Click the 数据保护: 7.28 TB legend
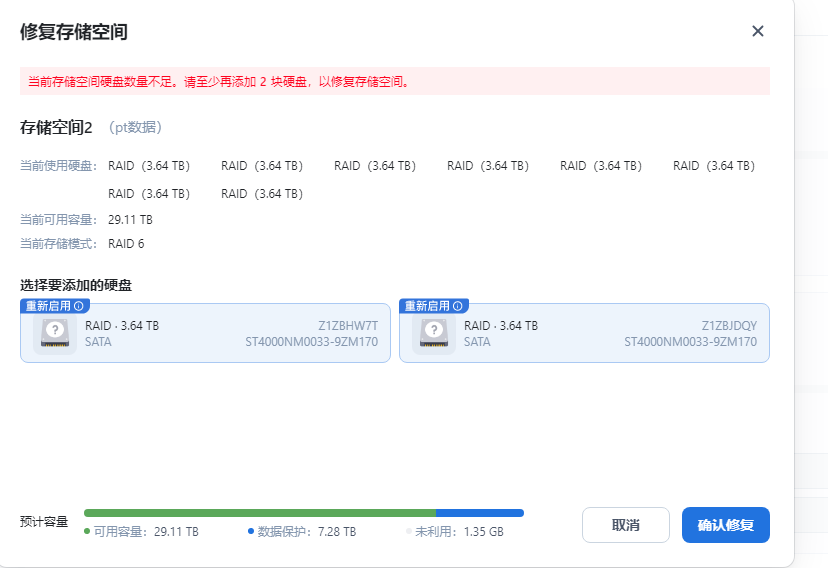 point(302,532)
